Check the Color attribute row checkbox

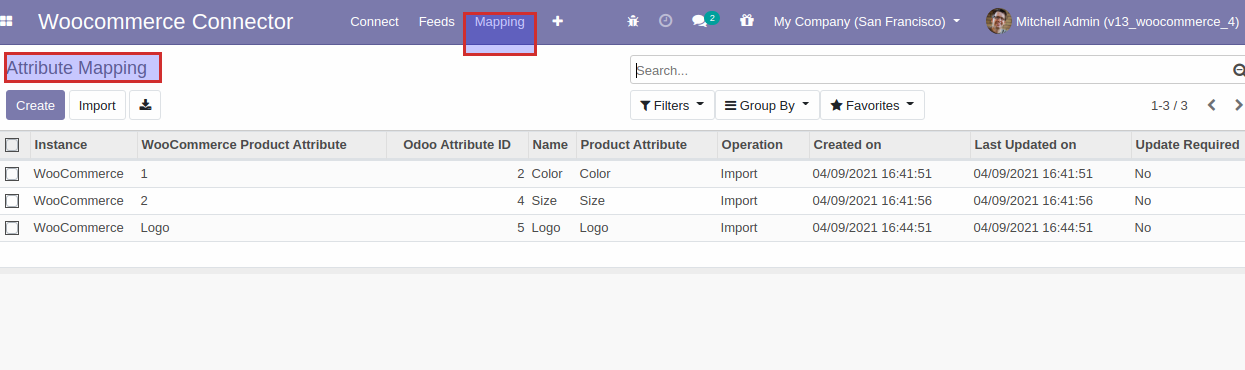point(12,174)
